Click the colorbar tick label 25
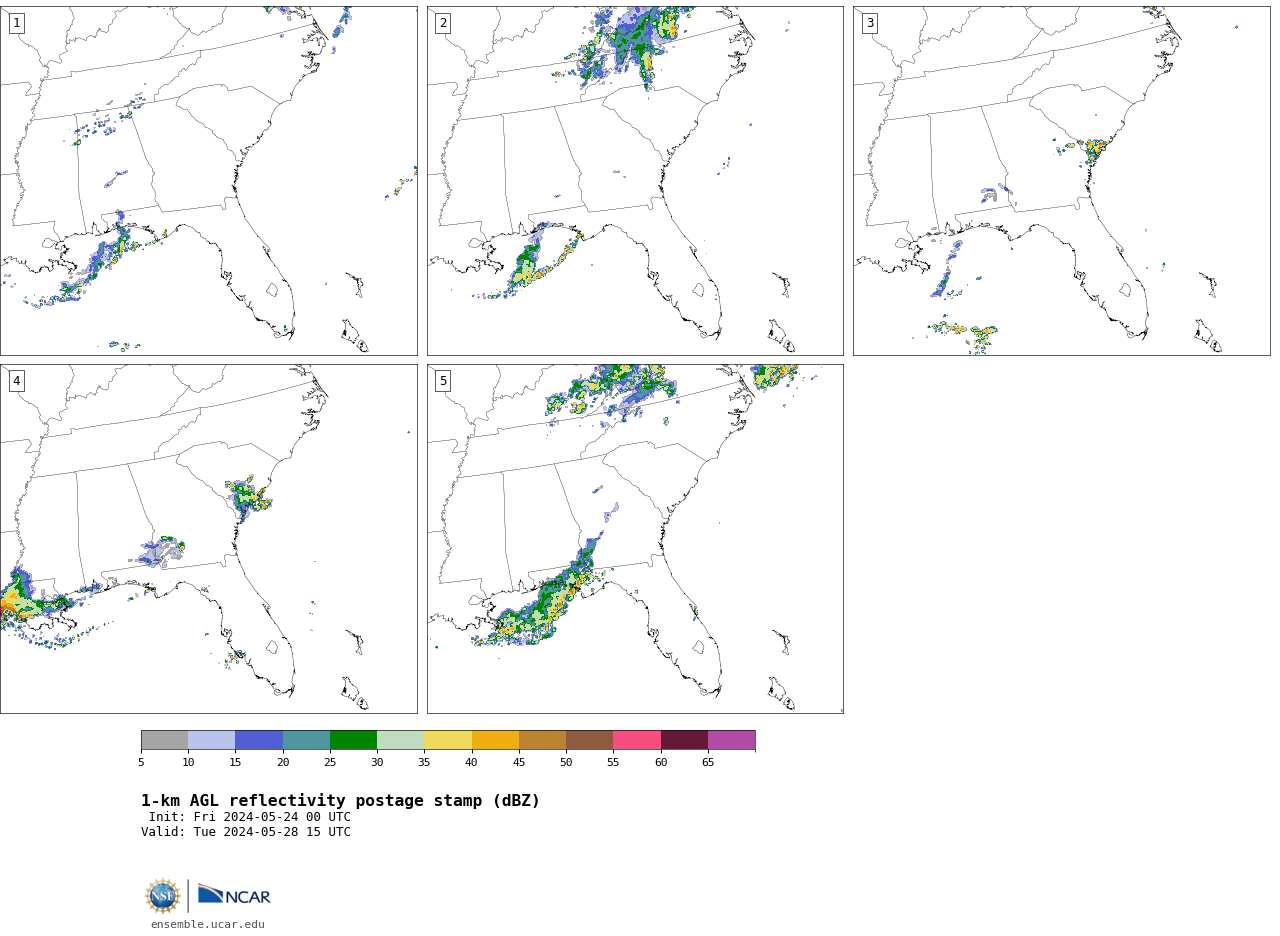The width and height of the screenshot is (1280, 936). 330,763
